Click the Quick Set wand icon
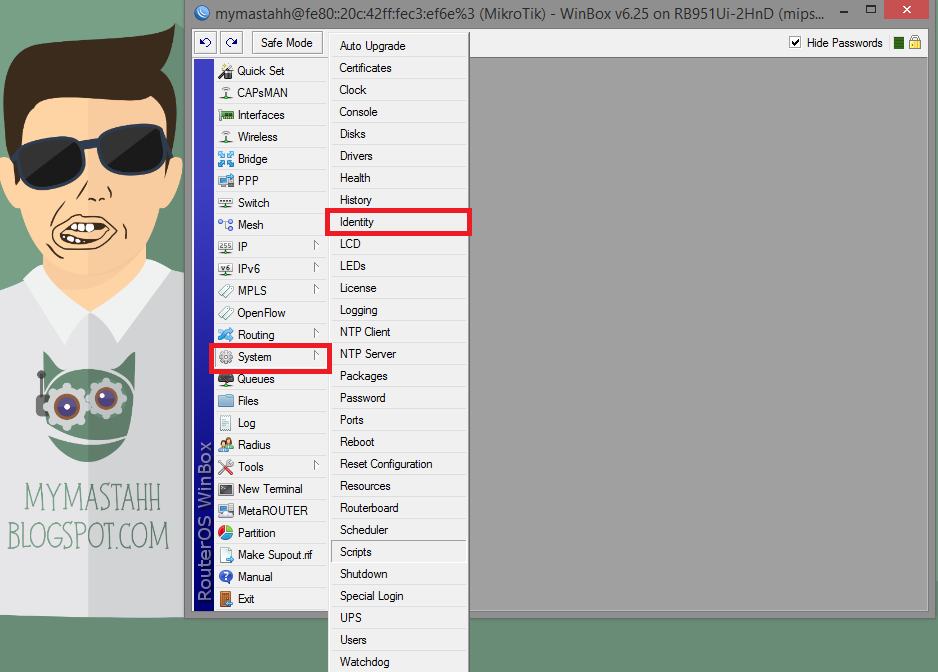This screenshot has height=672, width=938. tap(226, 71)
